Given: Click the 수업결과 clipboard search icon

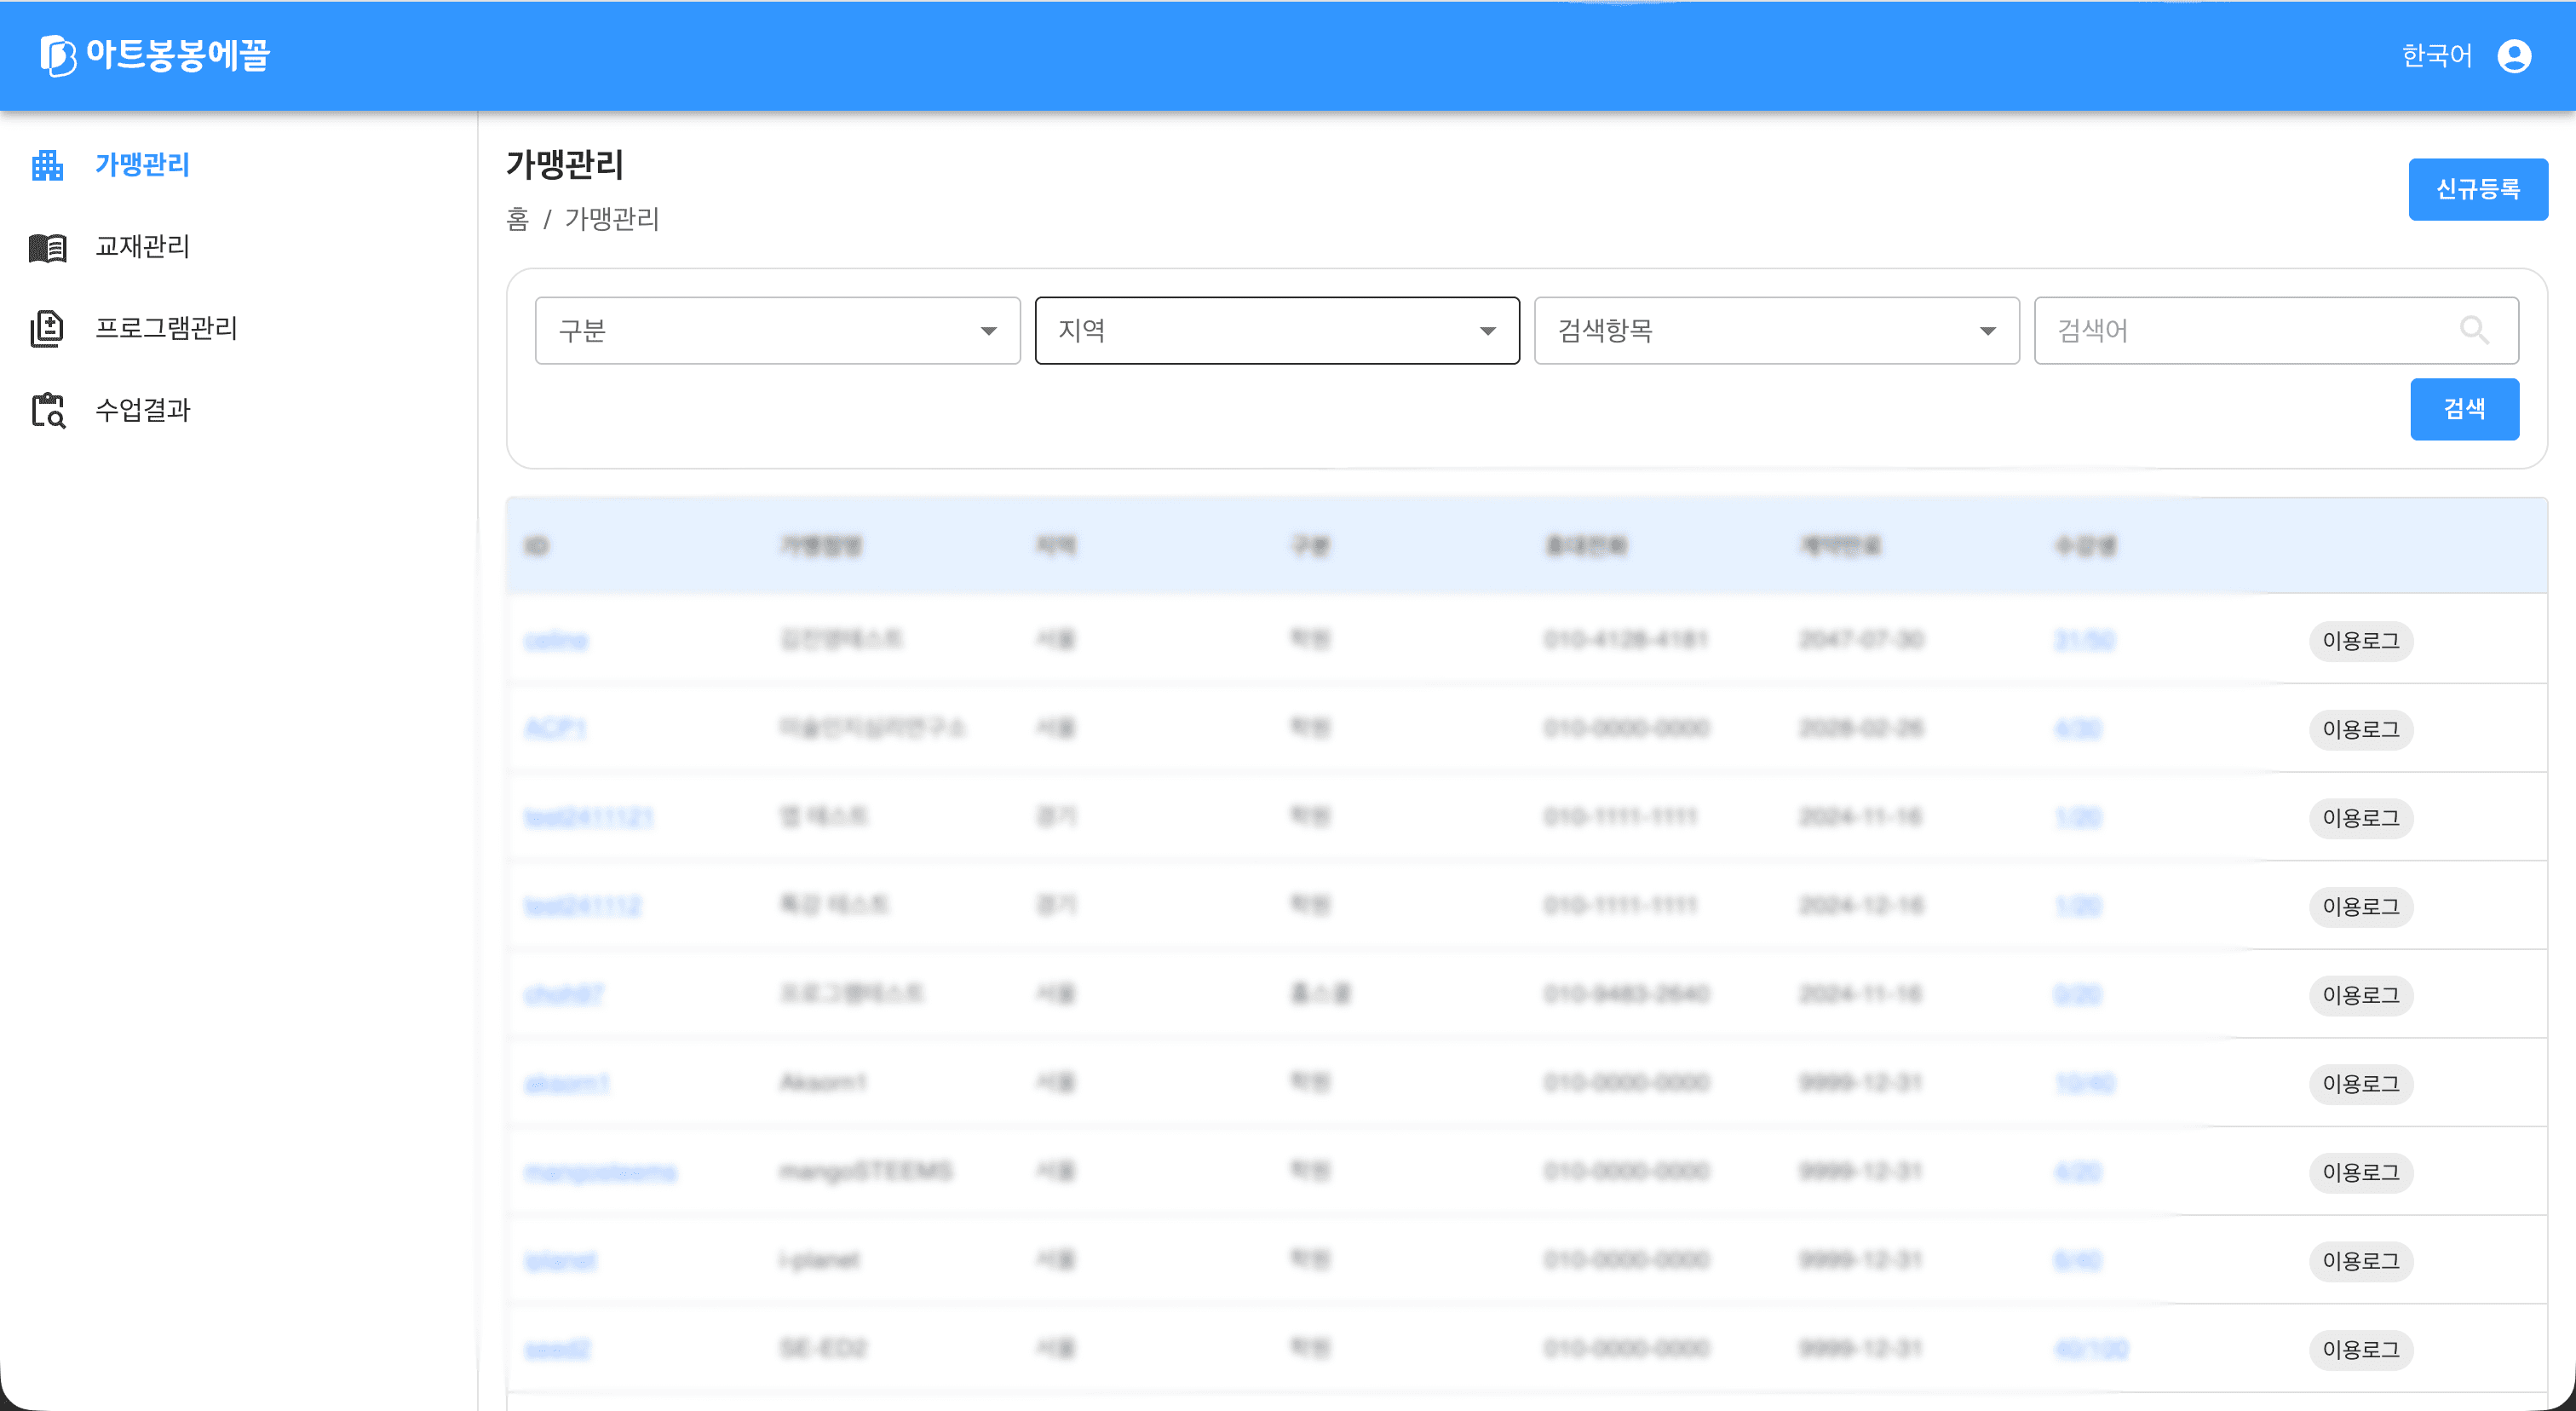Looking at the screenshot, I should click(x=47, y=410).
